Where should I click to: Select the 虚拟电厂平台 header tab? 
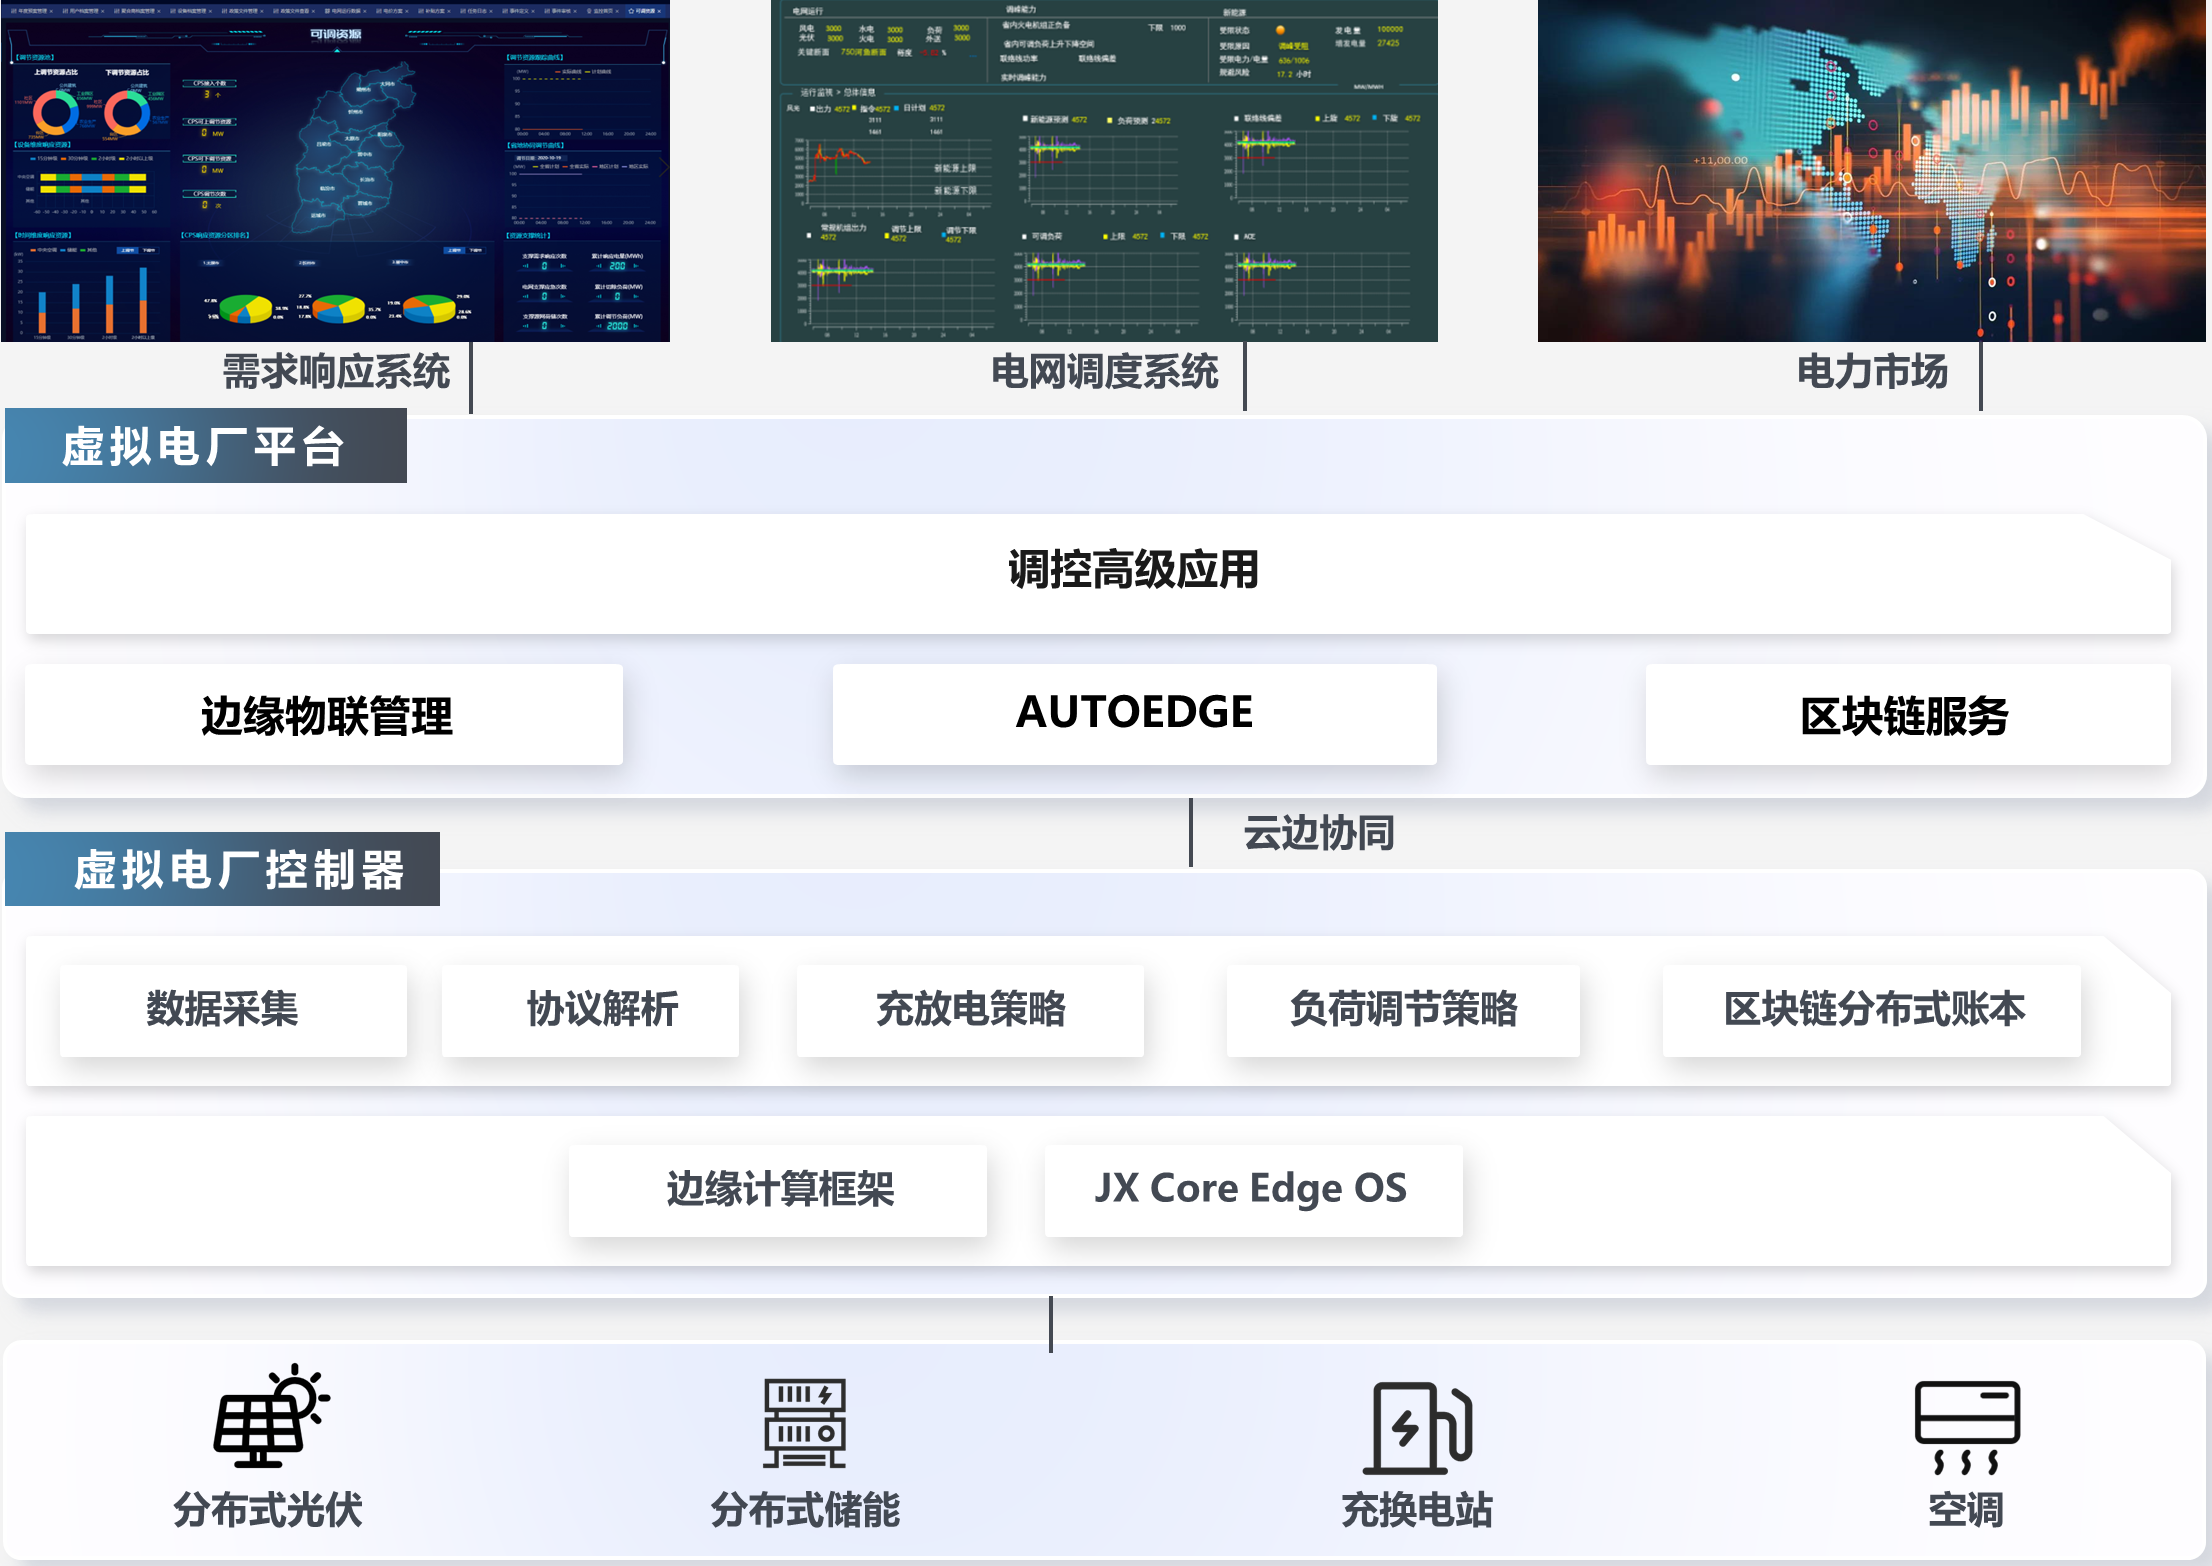pos(205,446)
